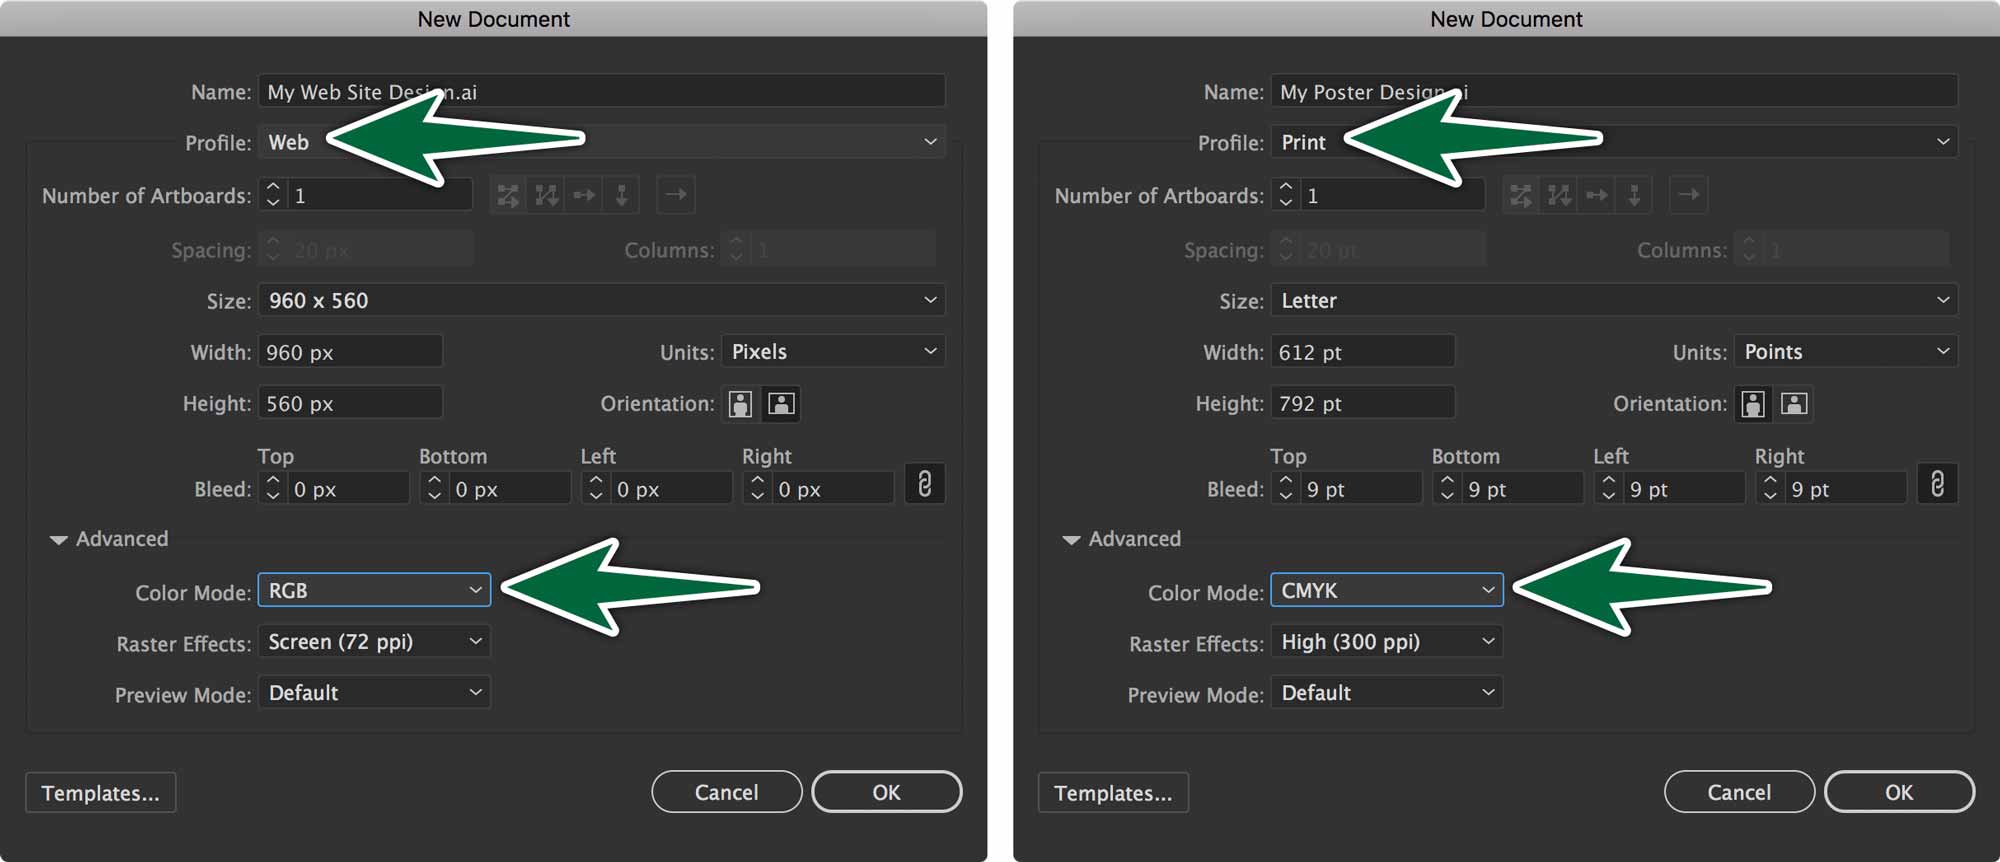Choose landscape orientation in Print dialog

[x=1794, y=404]
